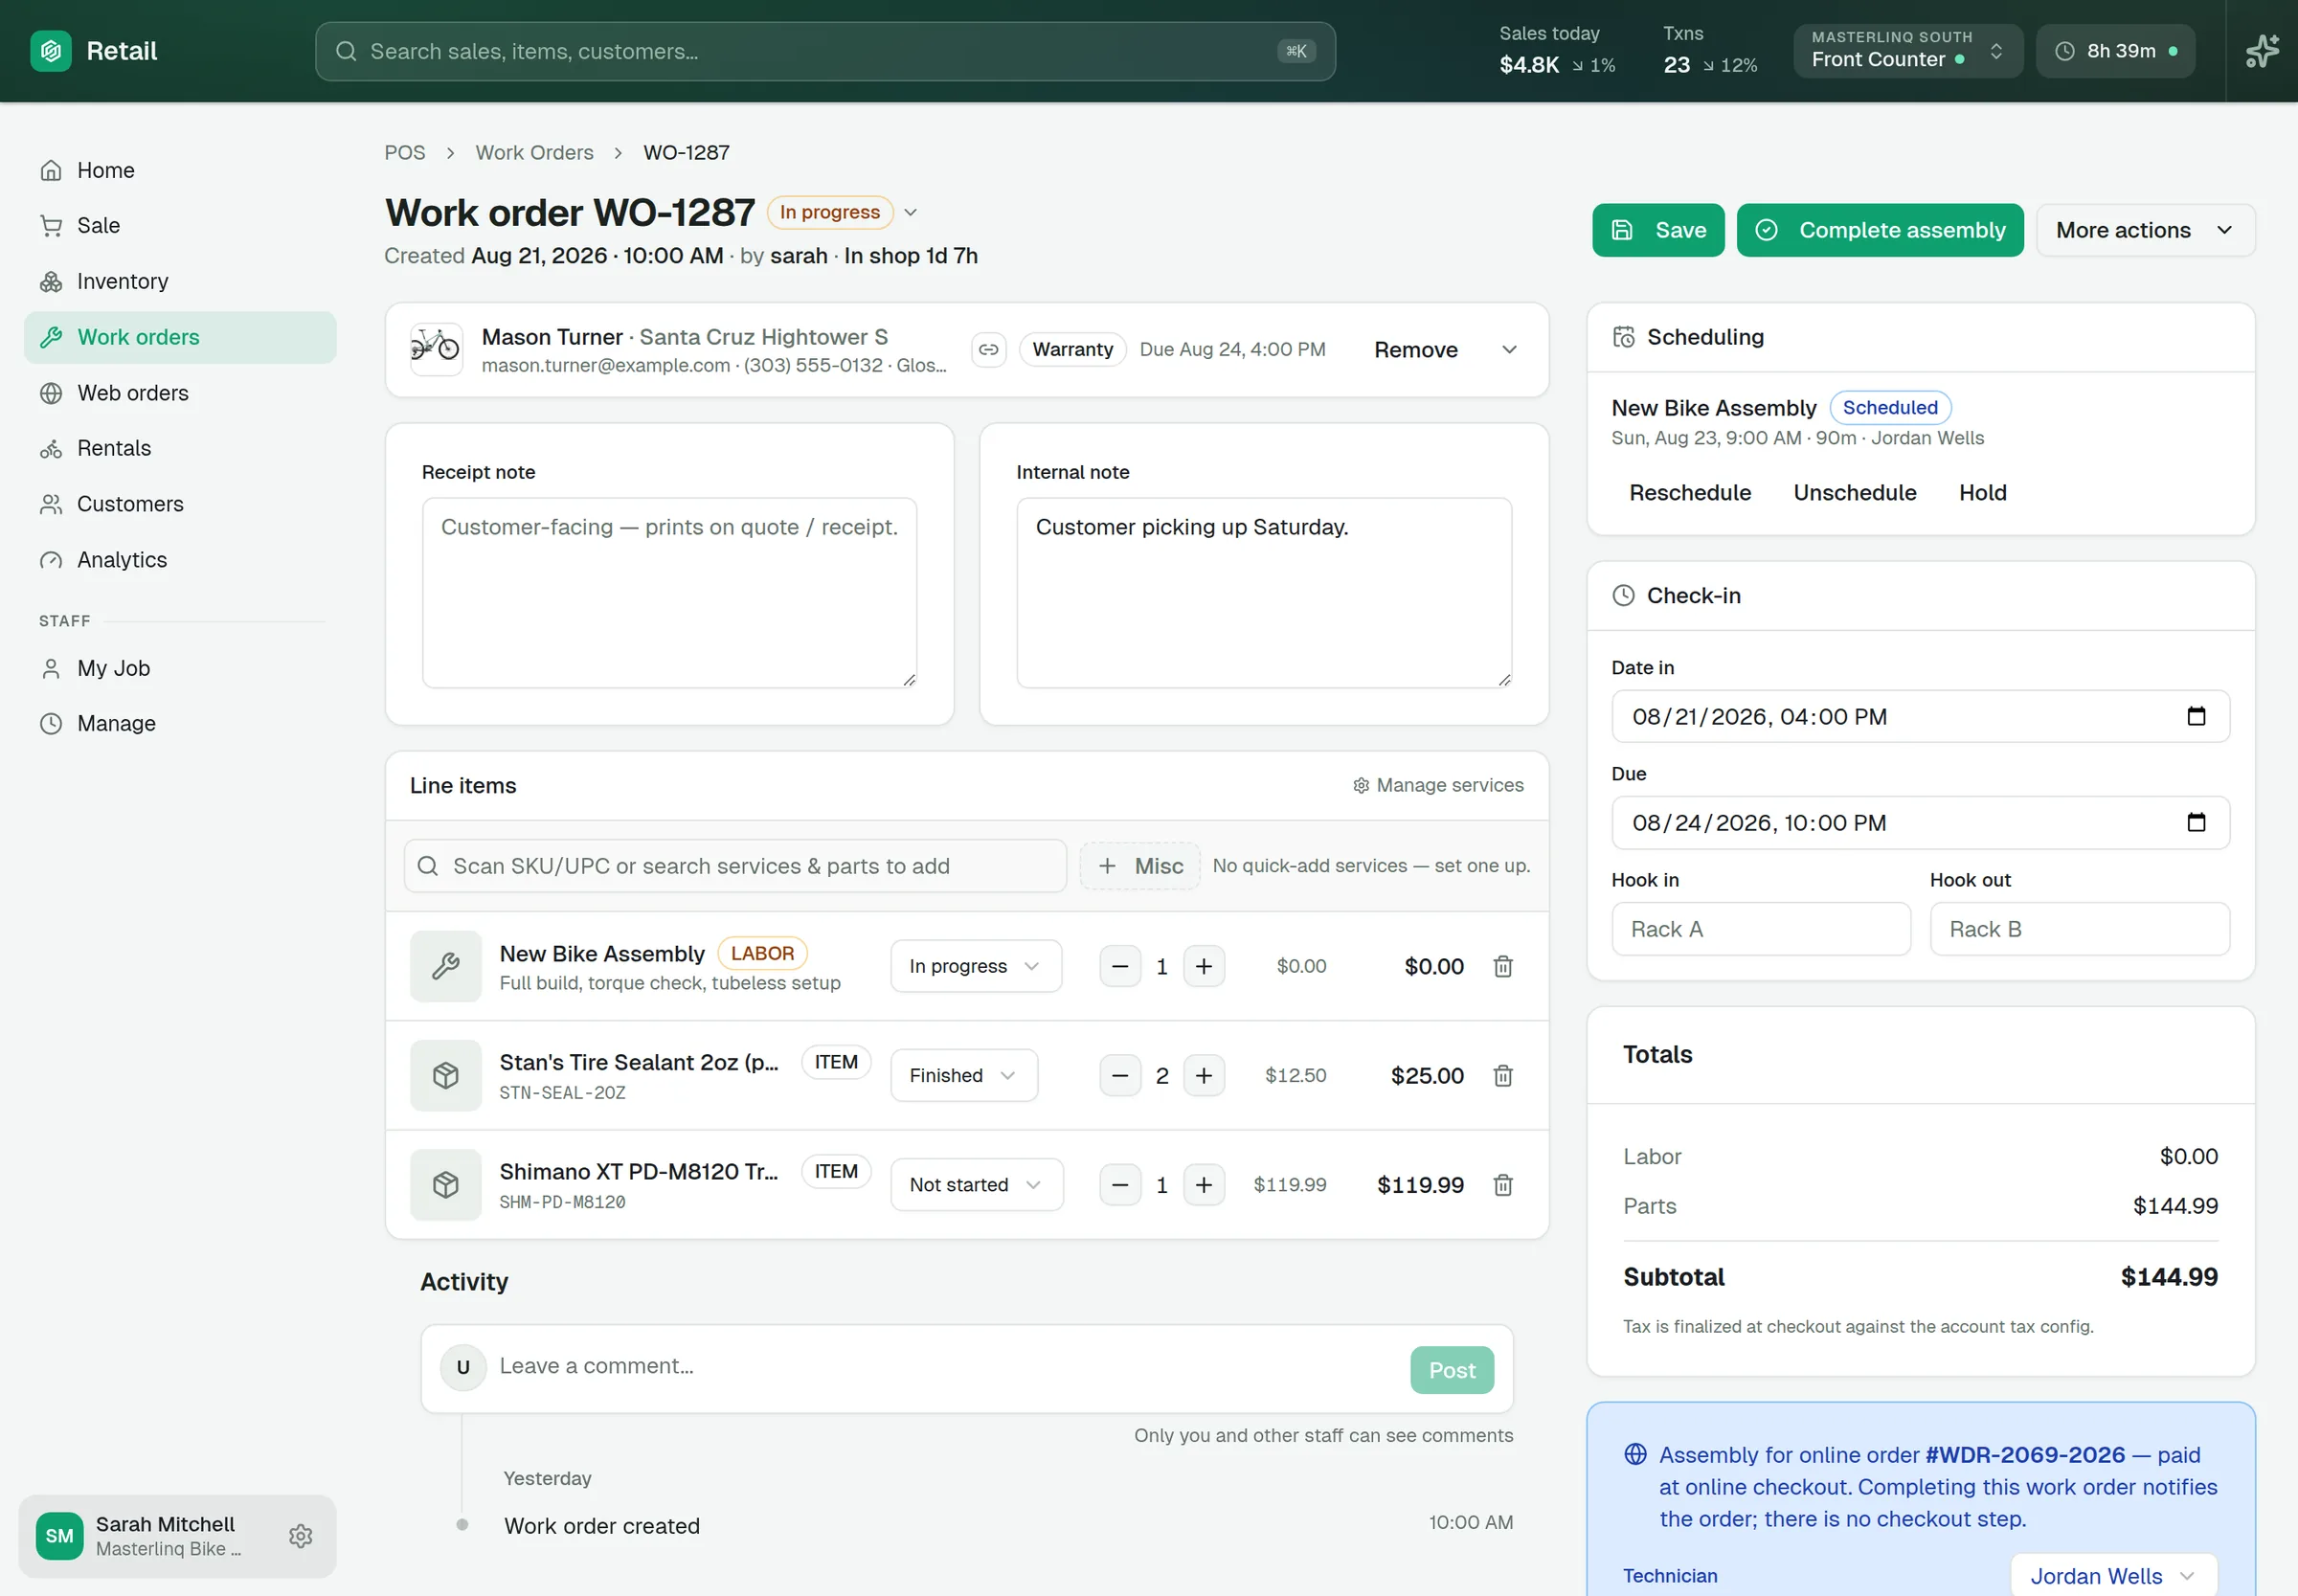Open the Due date calendar picker icon
Screen dimensions: 2298x1596
tap(2196, 822)
